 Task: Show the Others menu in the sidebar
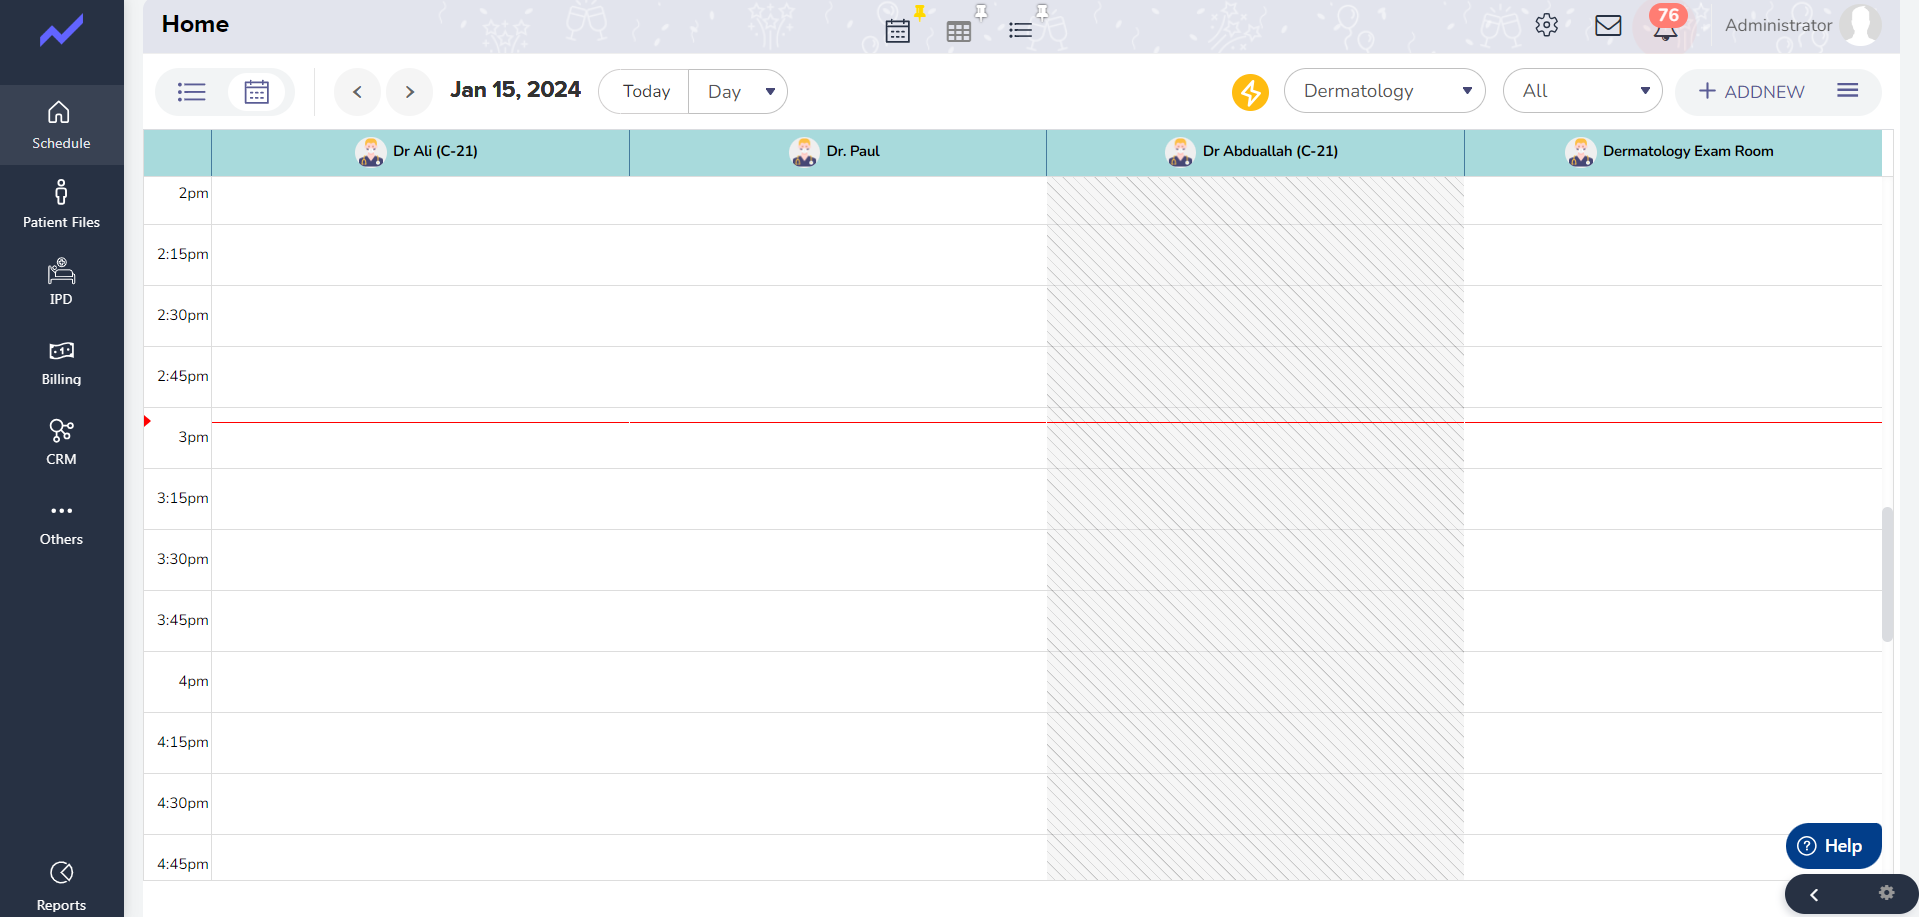(61, 523)
